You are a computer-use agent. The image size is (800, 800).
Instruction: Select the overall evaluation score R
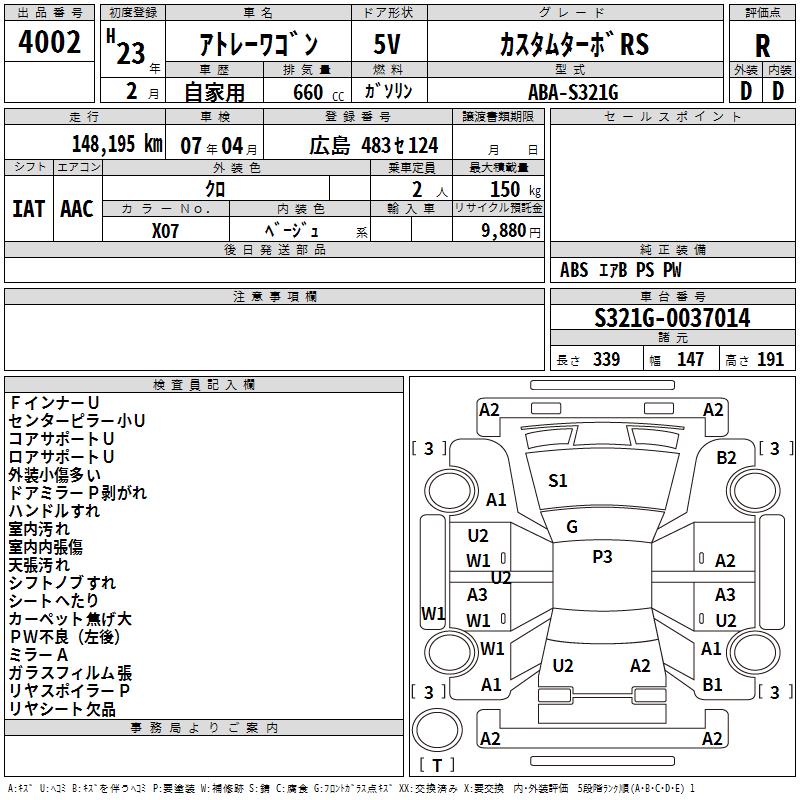click(762, 46)
